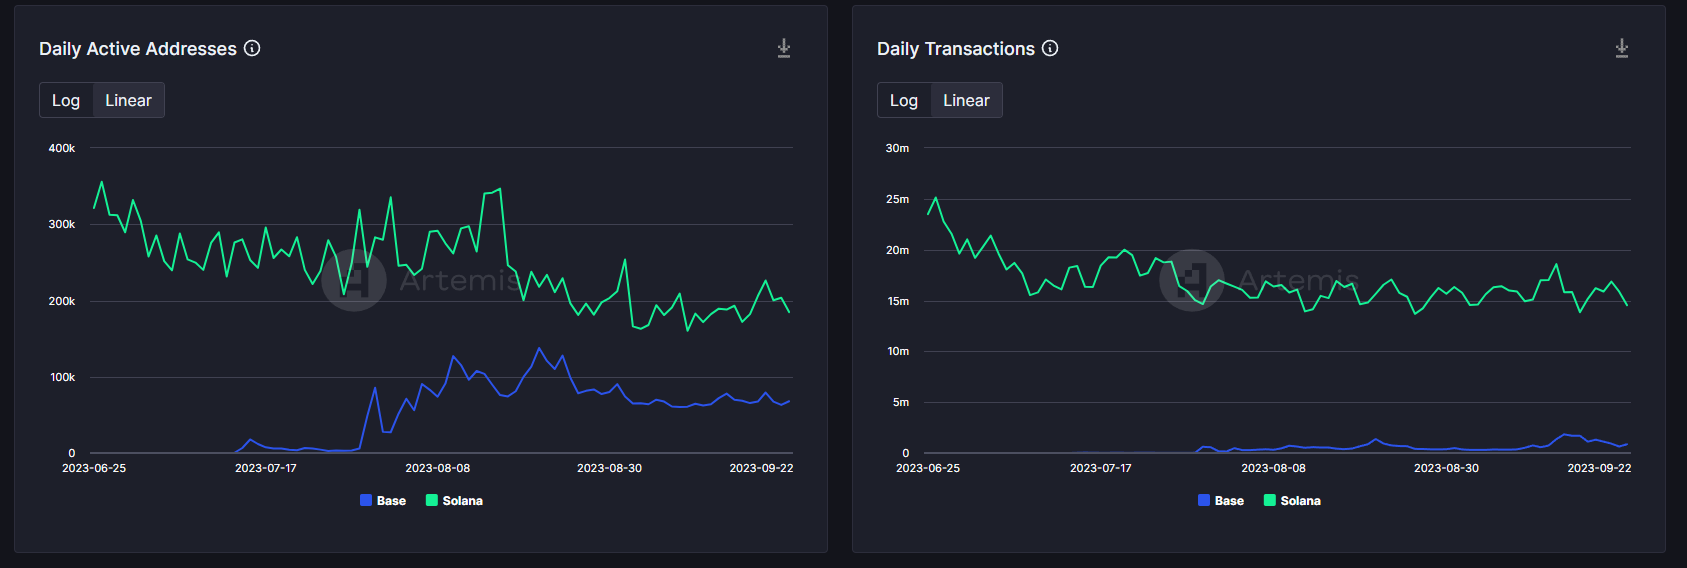Select Linear scale for Daily Active Addresses
This screenshot has width=1687, height=568.
128,100
